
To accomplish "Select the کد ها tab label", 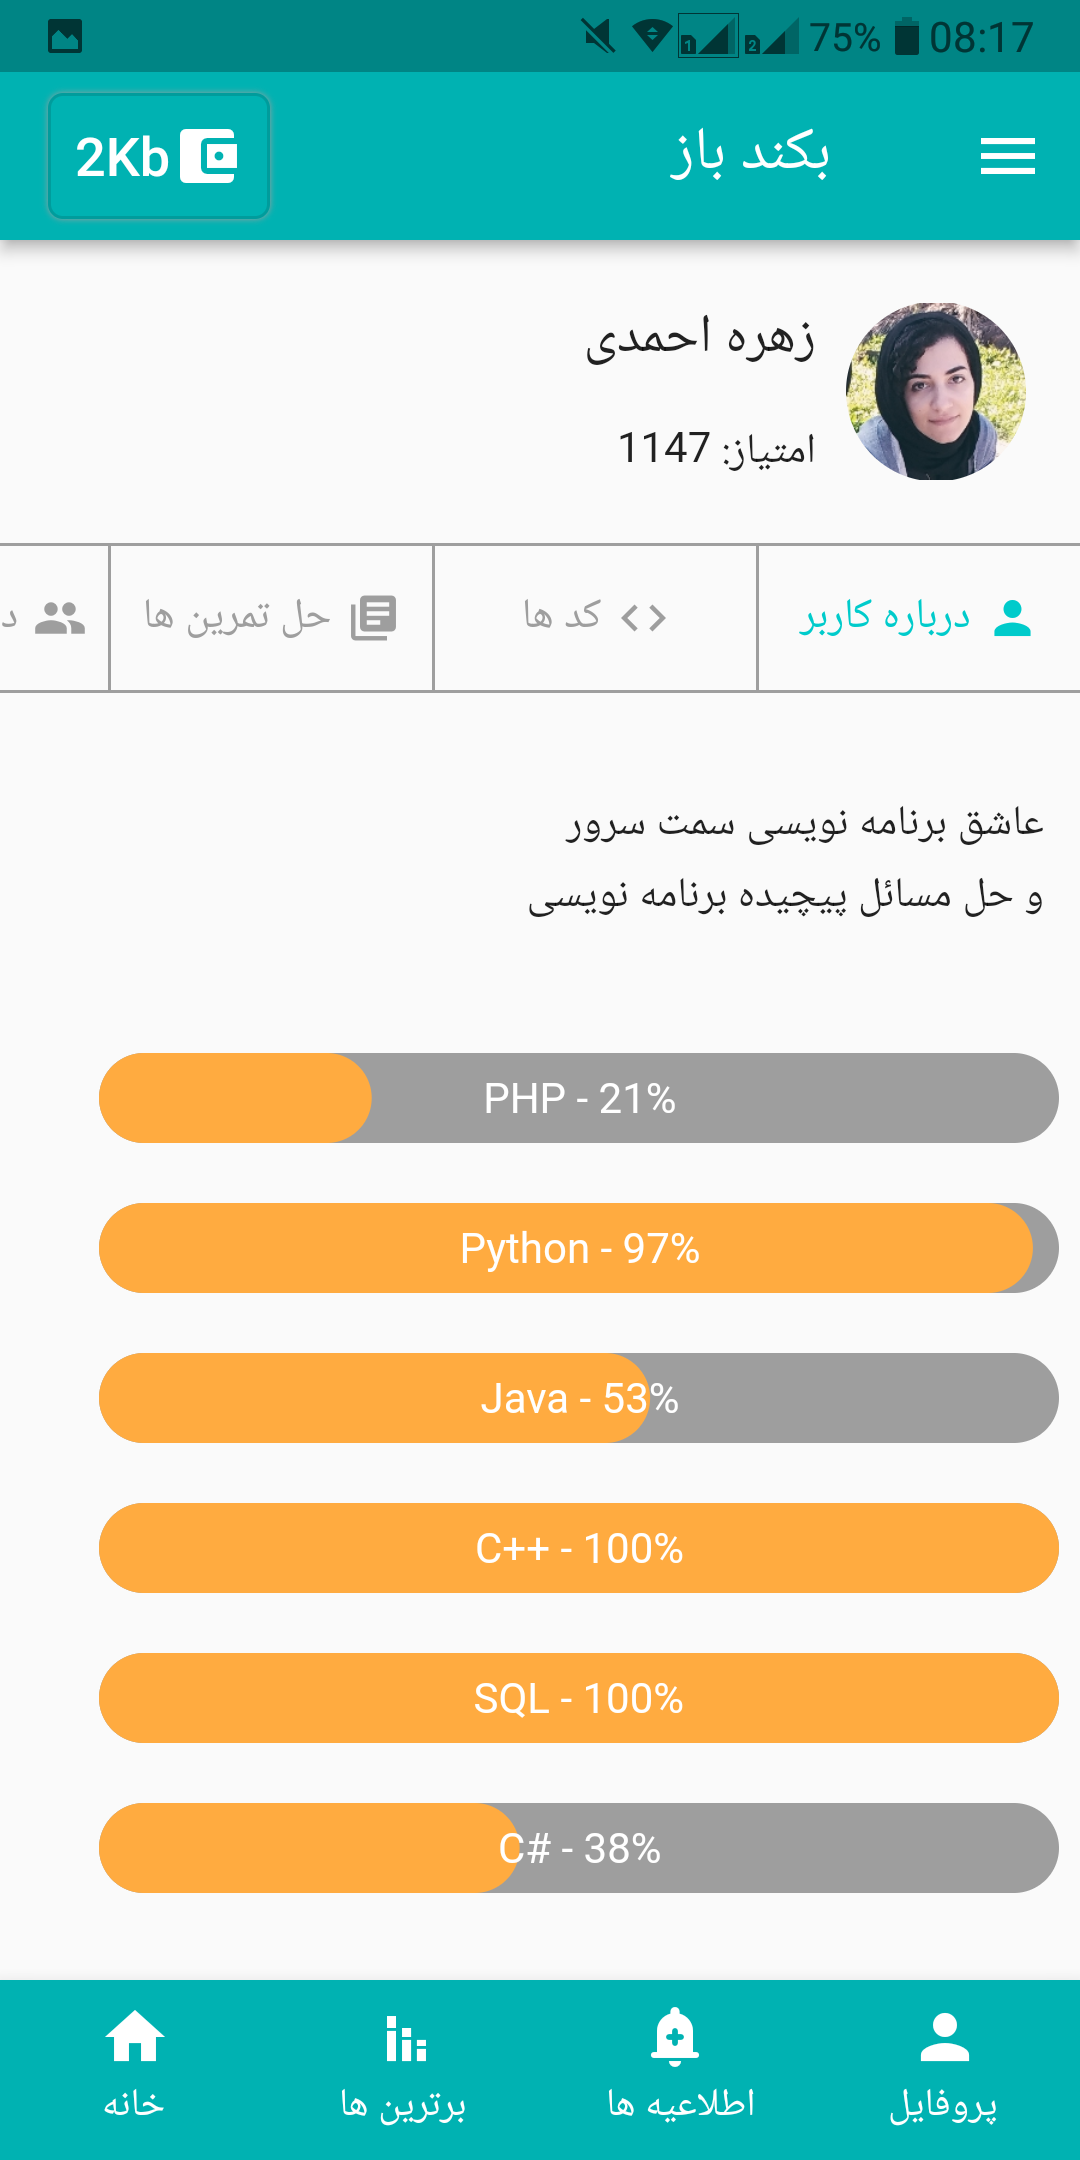I will click(562, 616).
